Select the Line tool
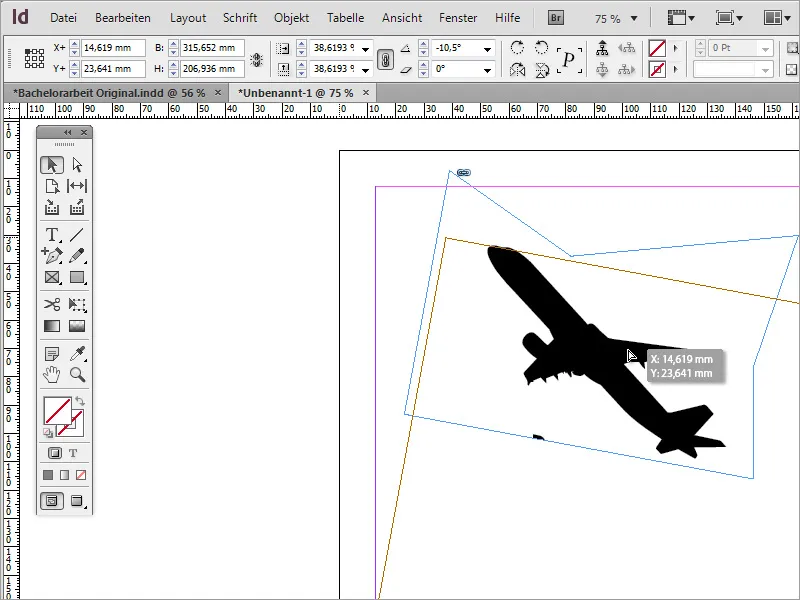 (77, 235)
